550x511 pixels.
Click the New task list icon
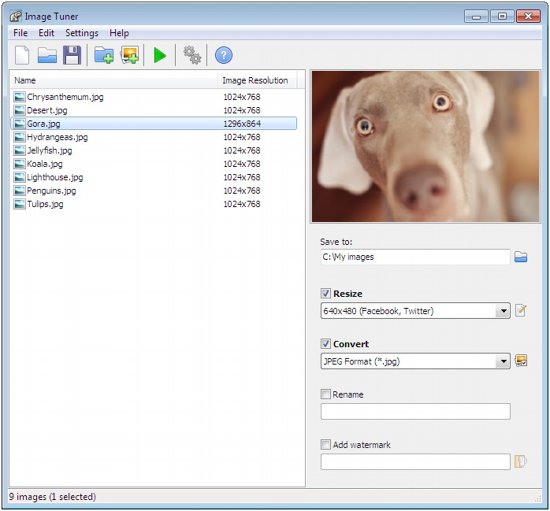tap(22, 55)
